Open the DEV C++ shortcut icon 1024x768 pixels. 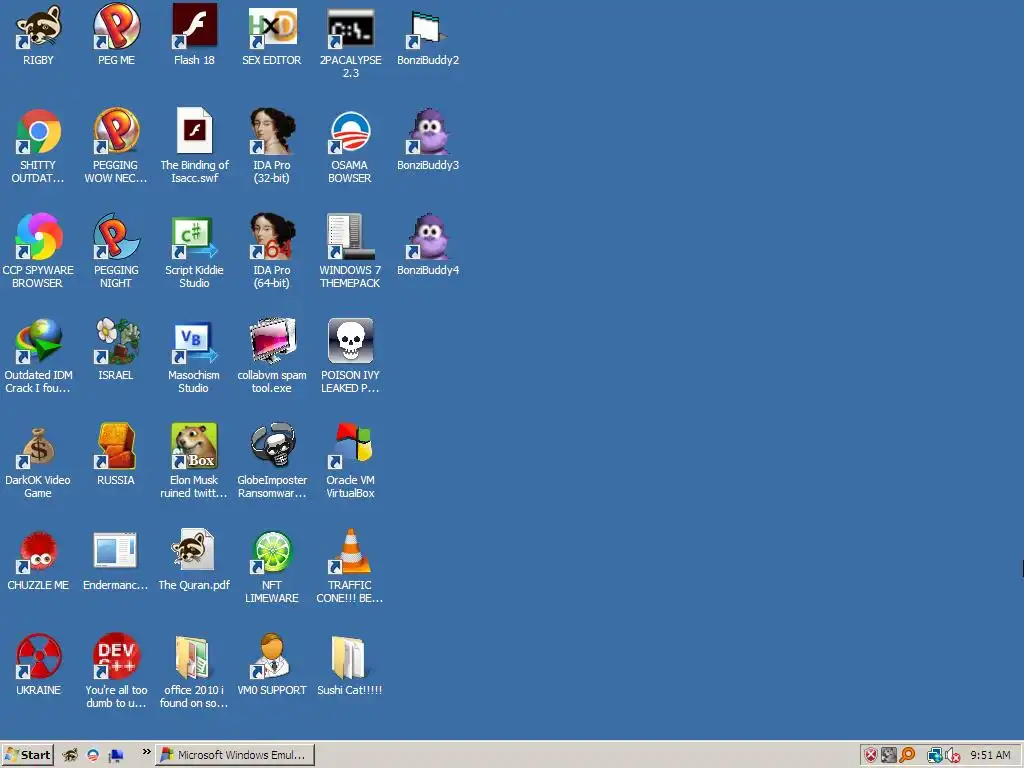tap(116, 656)
